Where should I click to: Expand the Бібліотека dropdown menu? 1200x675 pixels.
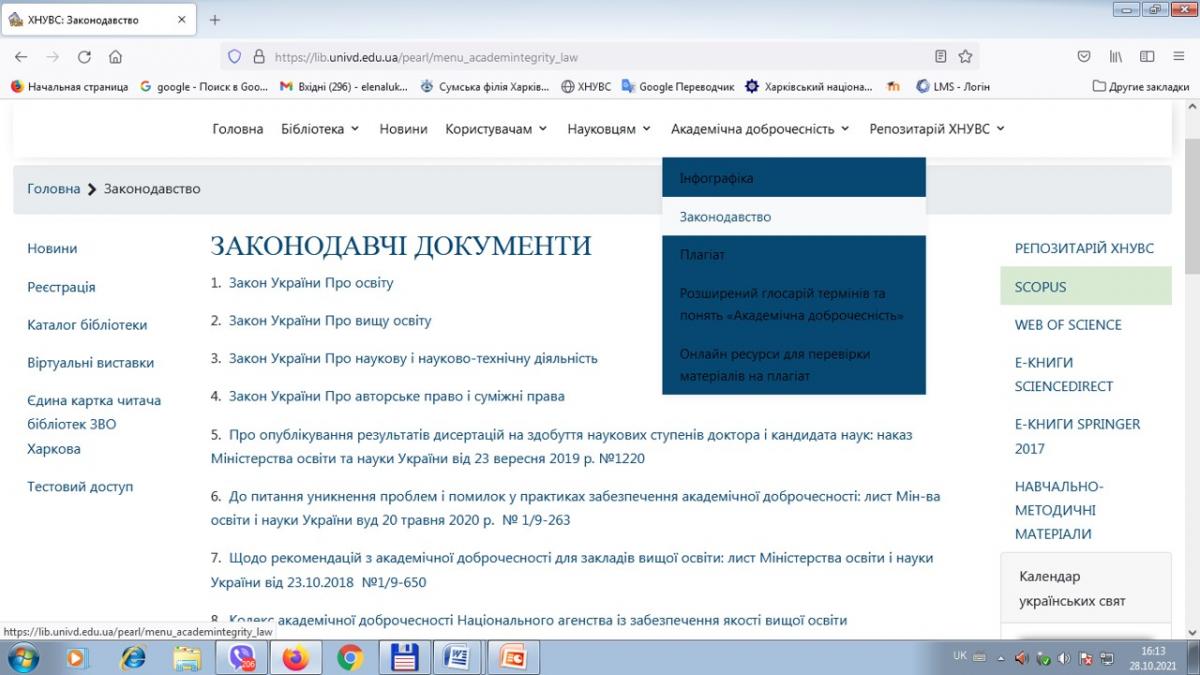click(x=320, y=129)
